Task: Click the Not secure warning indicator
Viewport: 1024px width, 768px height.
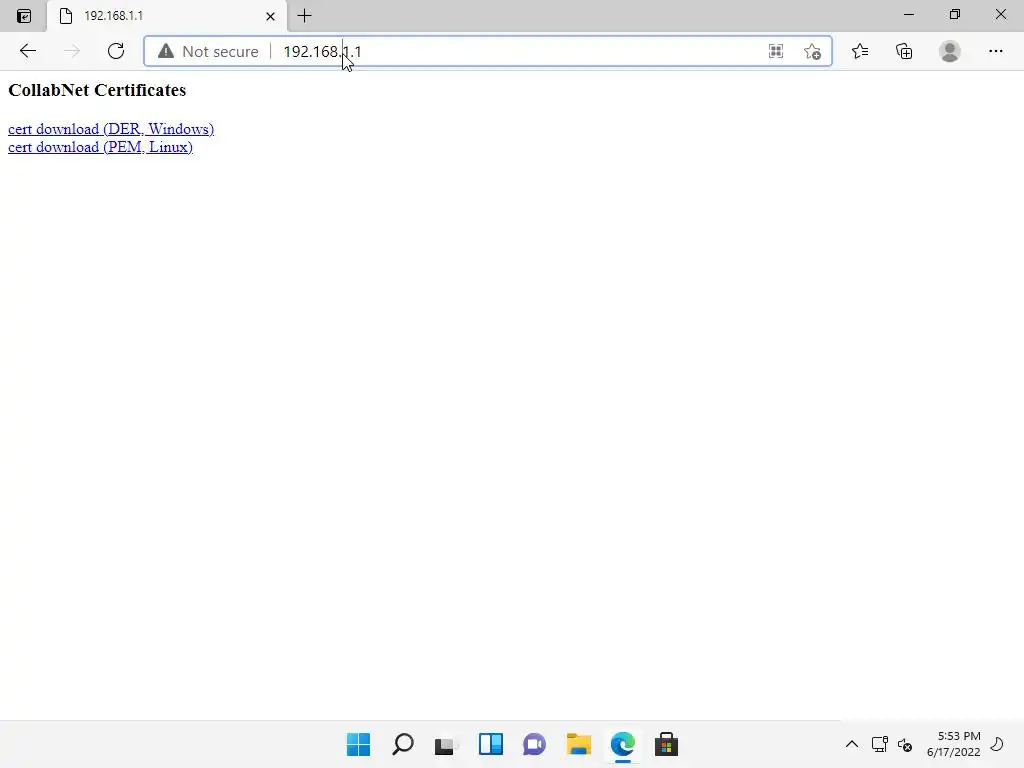Action: point(208,52)
